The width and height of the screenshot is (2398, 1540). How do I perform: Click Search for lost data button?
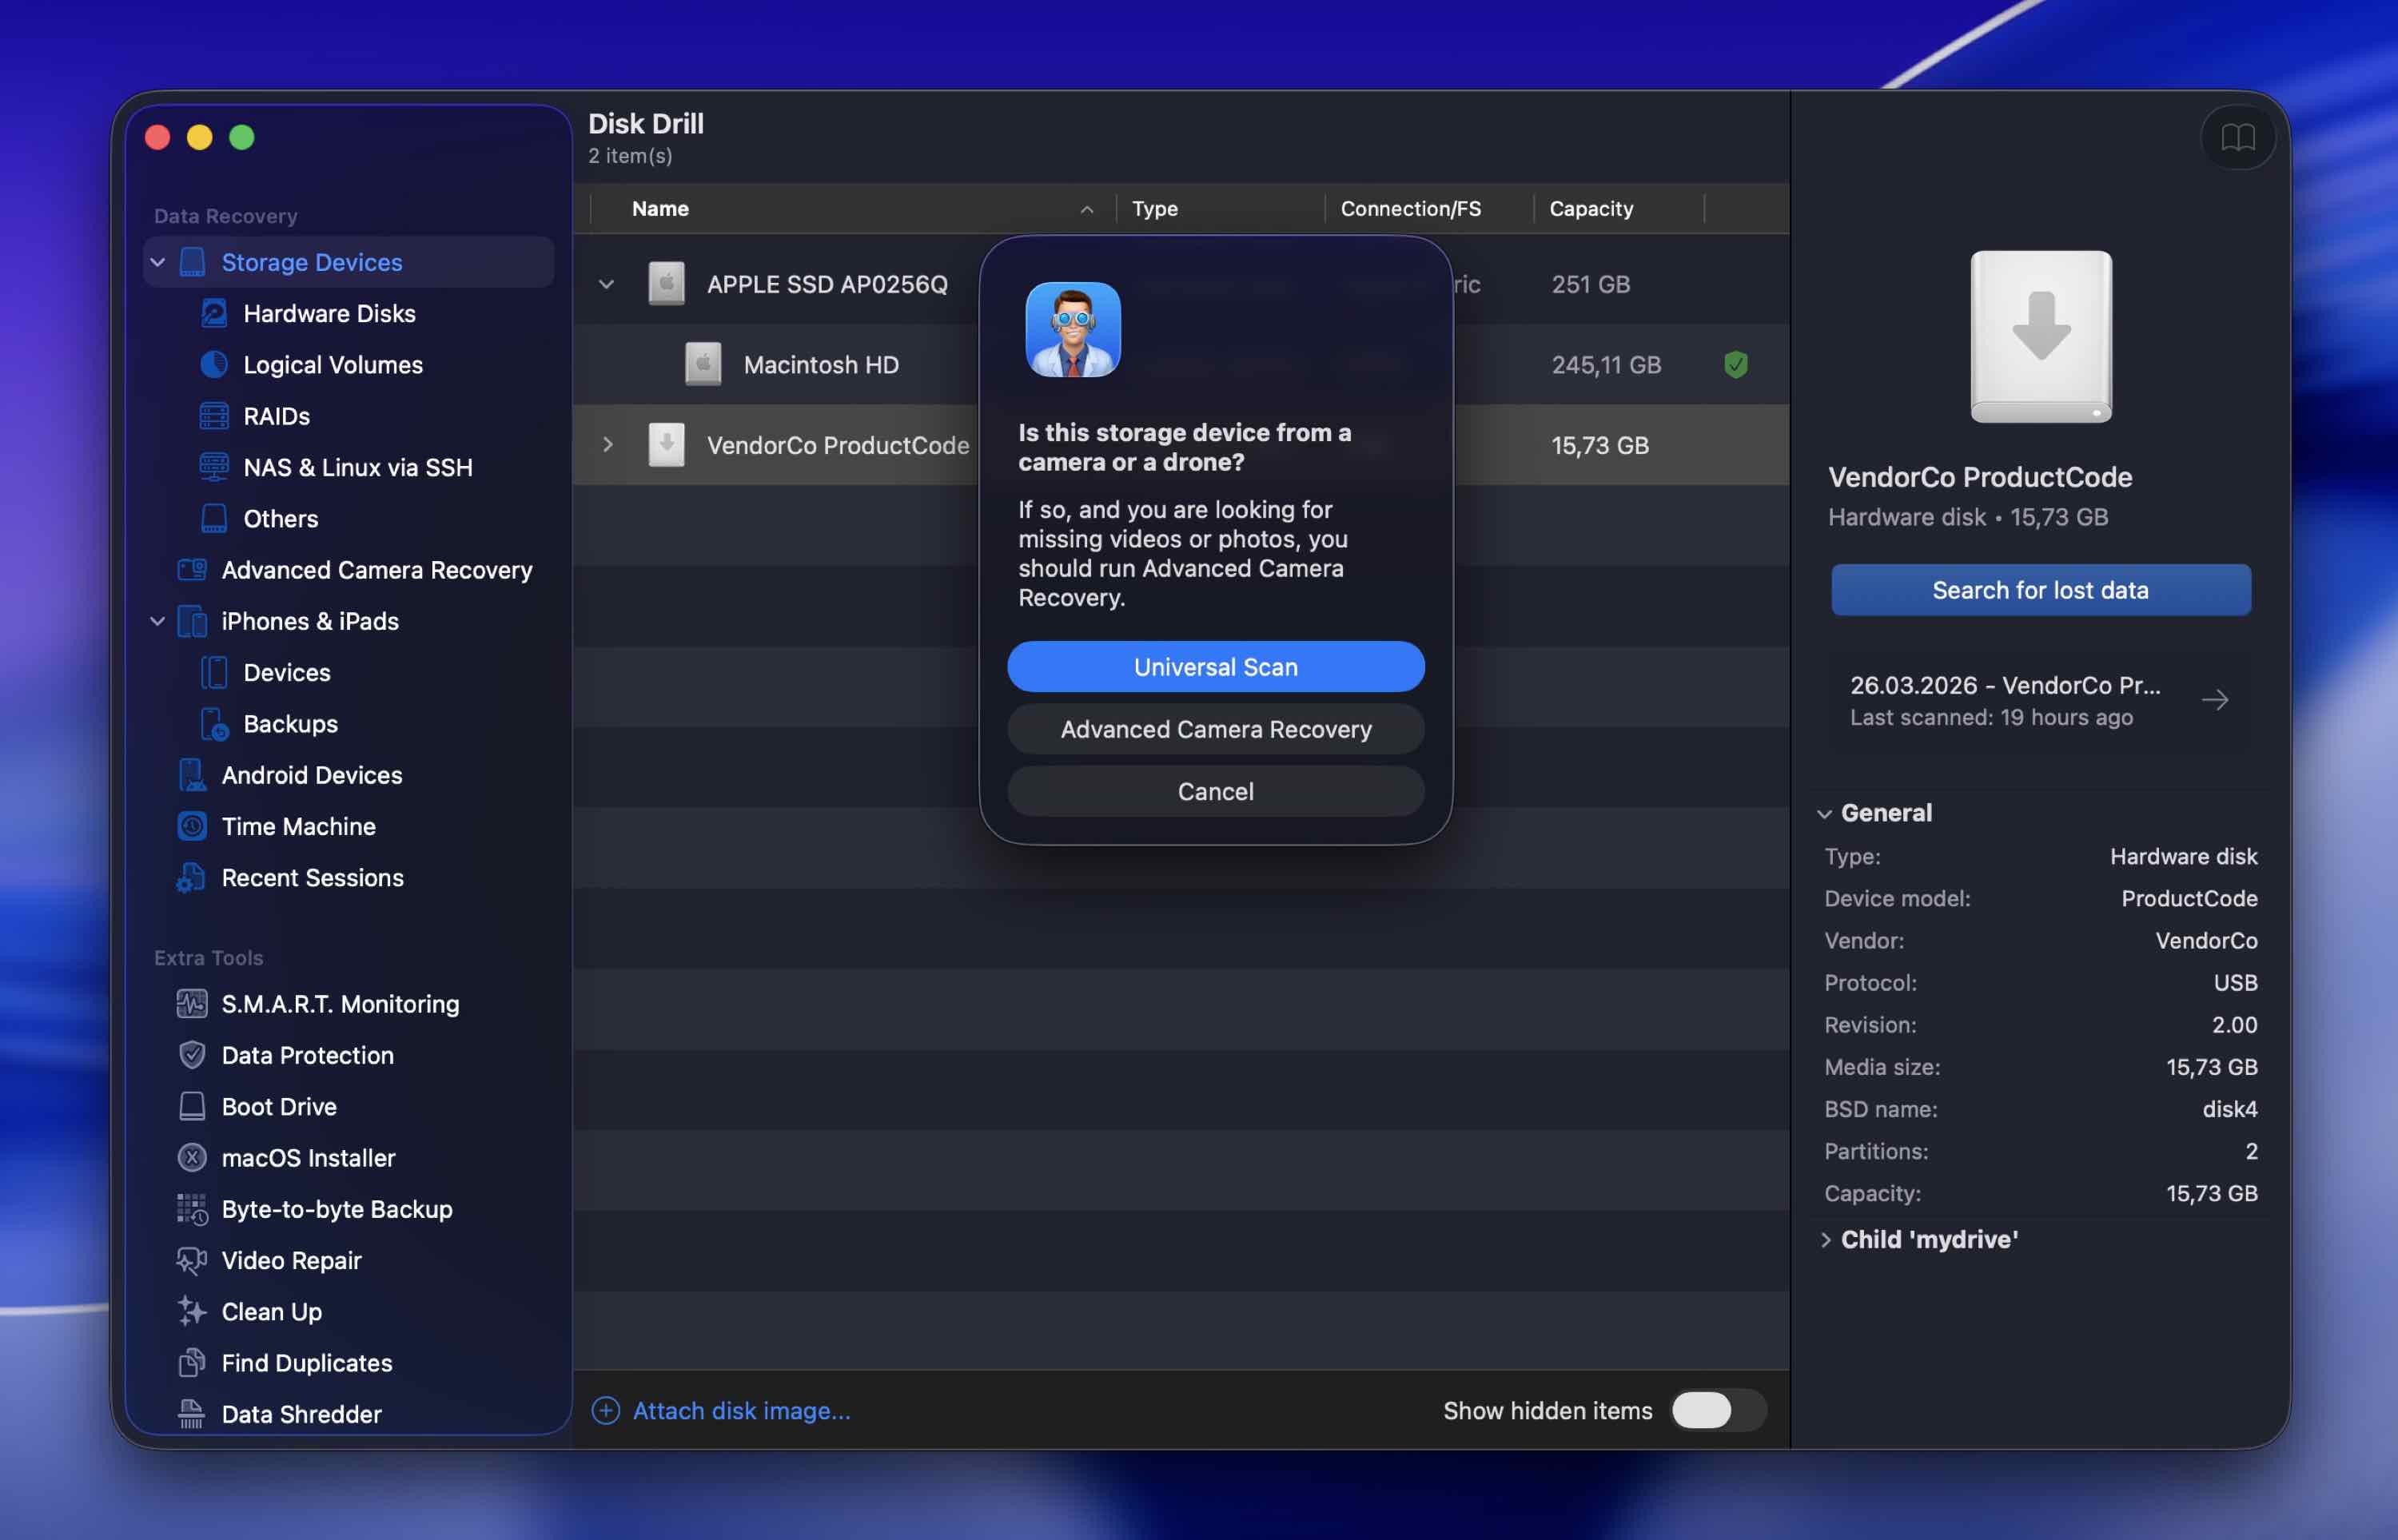tap(2041, 590)
